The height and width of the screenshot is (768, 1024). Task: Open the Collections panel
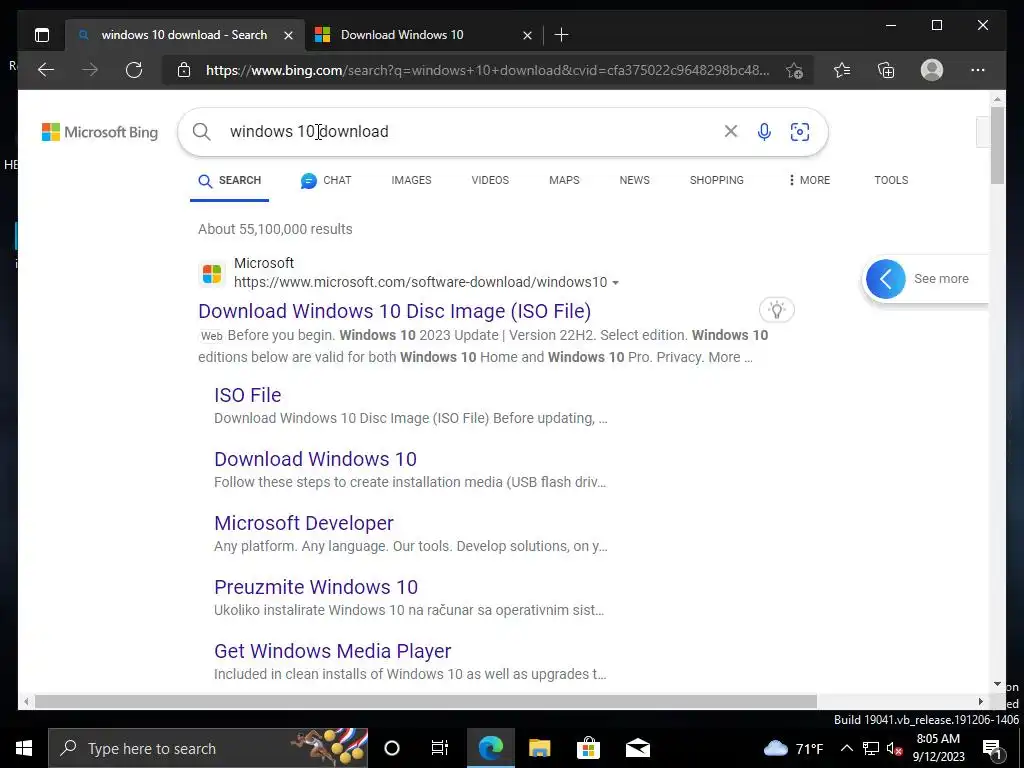pos(886,70)
